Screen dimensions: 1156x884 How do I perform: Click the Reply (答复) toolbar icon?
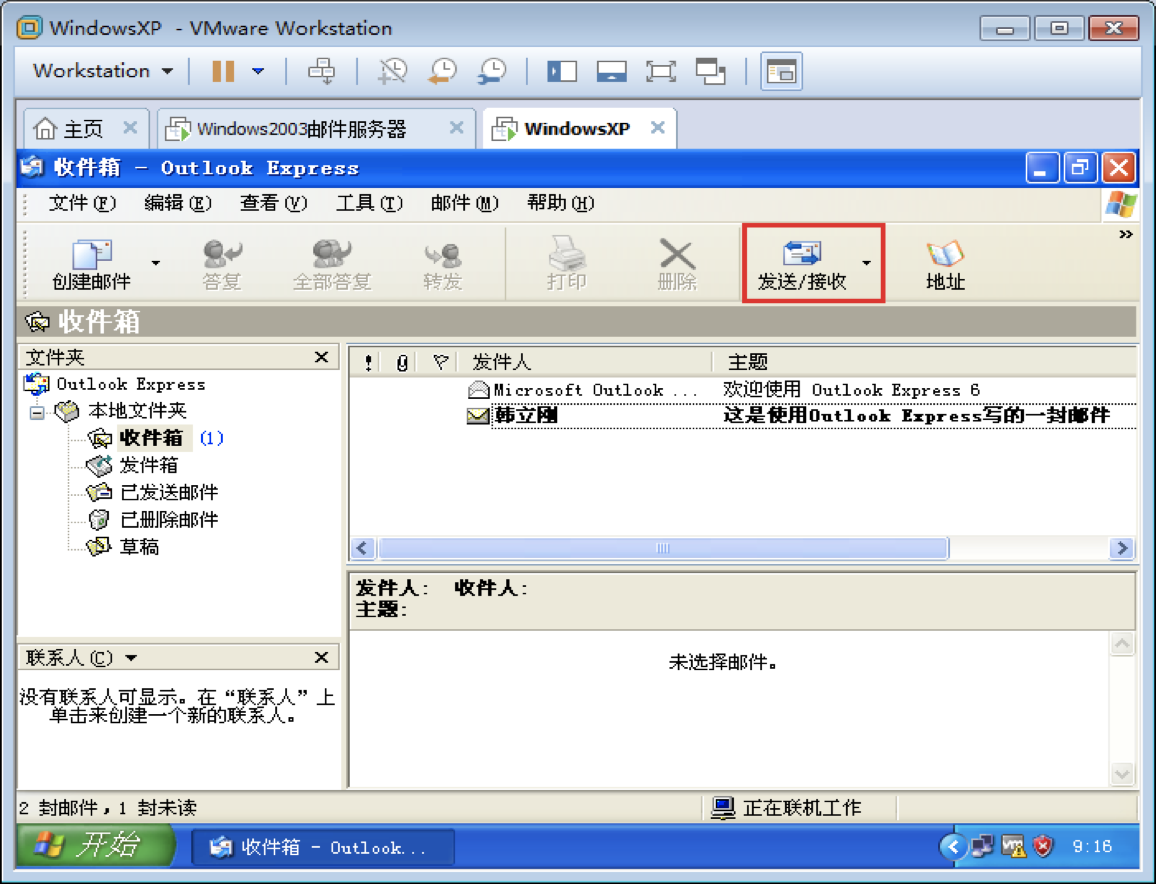tap(222, 264)
